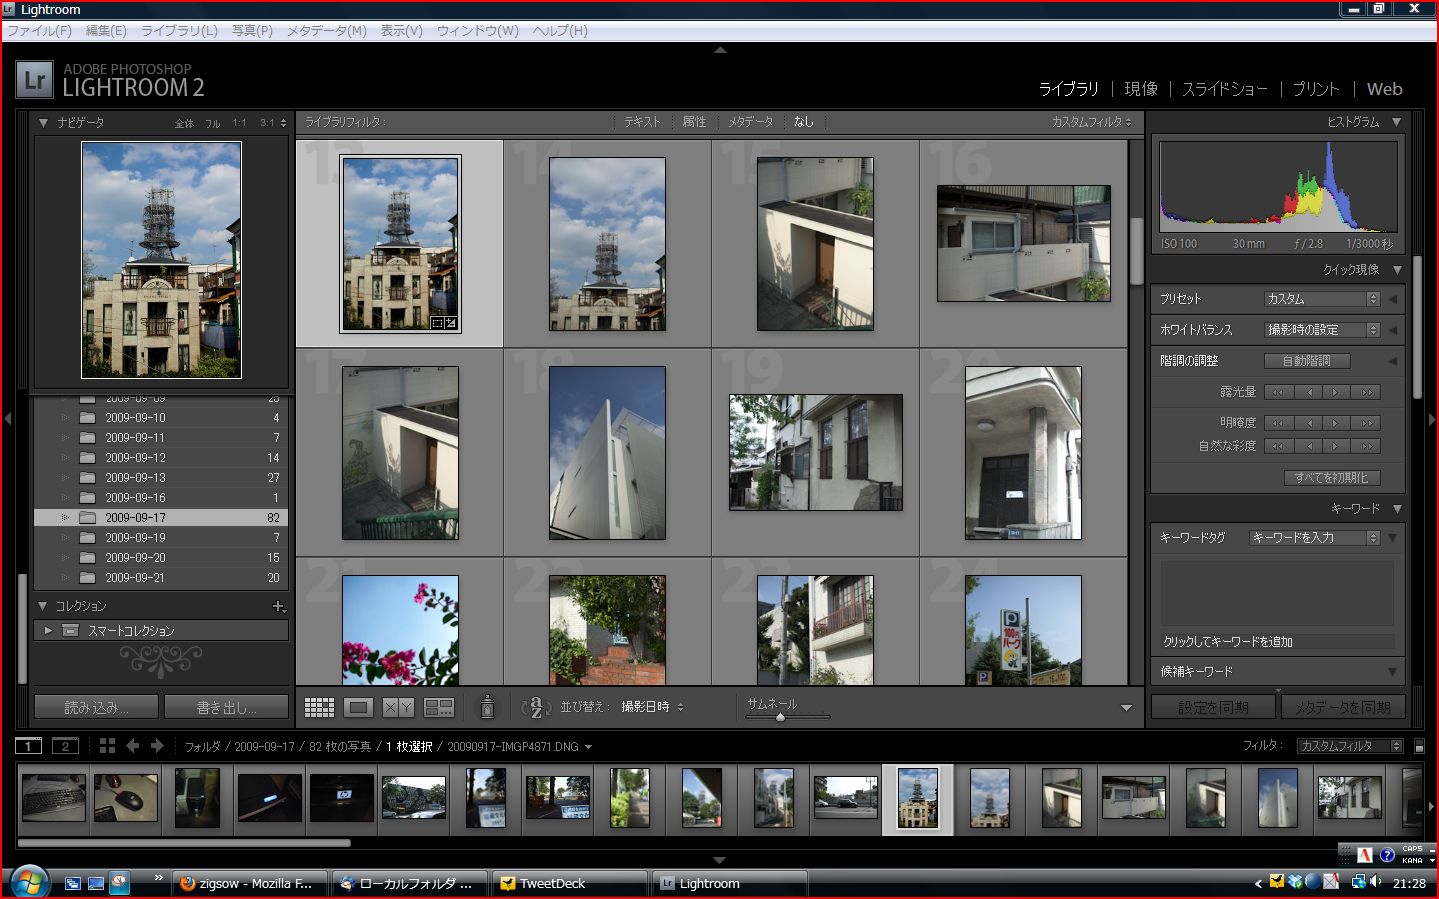Add a collection with plus icon
Viewport: 1439px width, 899px height.
278,606
